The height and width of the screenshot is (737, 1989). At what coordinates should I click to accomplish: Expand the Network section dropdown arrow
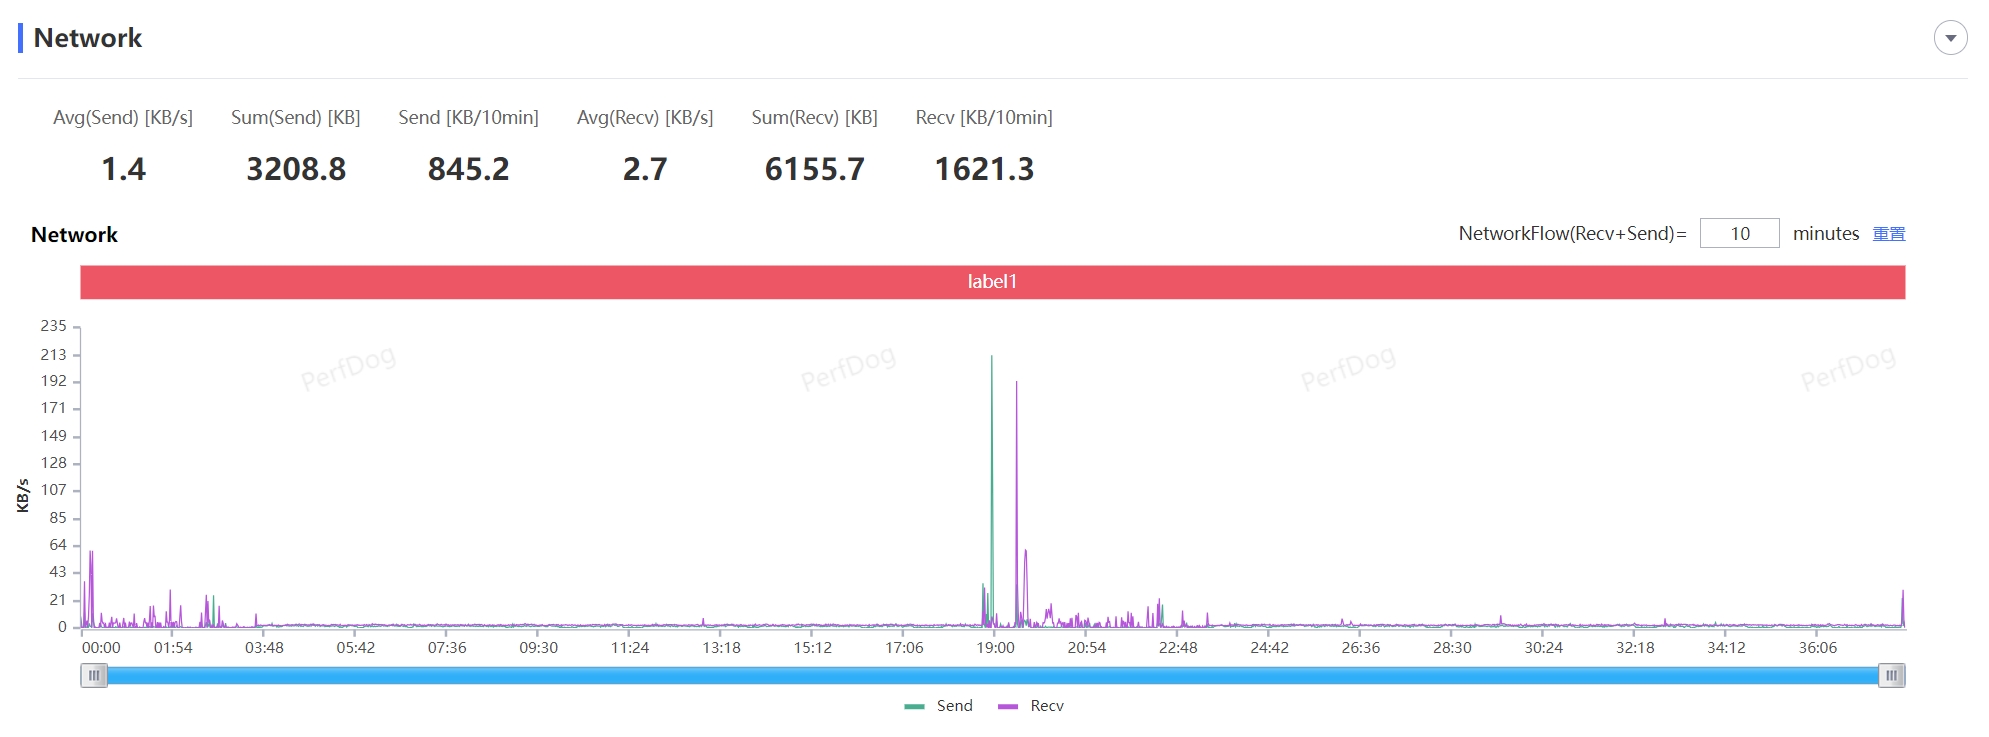(1949, 38)
